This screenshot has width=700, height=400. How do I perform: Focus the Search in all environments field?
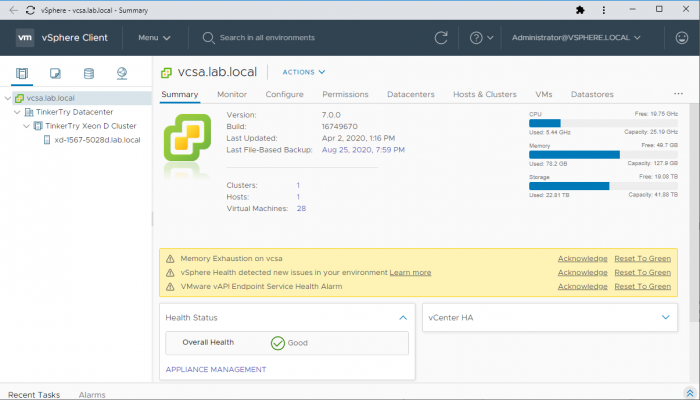coord(267,38)
